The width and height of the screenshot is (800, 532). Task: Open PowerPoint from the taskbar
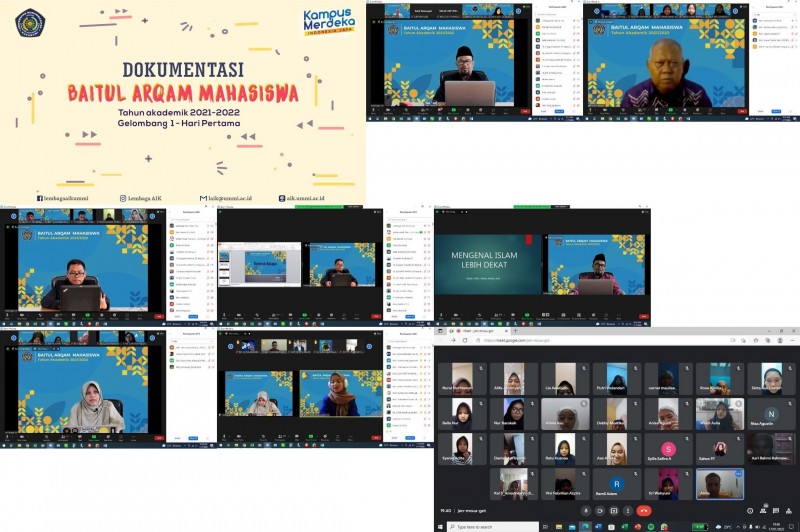(x=638, y=527)
